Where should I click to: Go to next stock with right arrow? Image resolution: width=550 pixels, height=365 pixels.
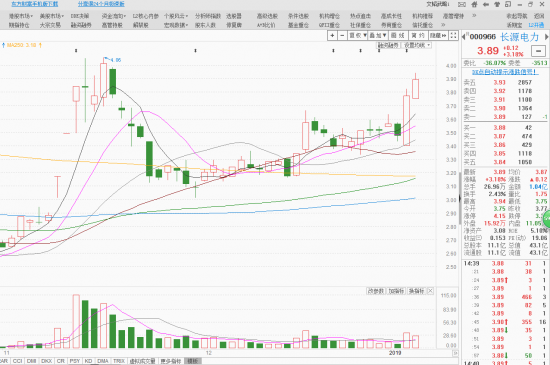(546, 36)
